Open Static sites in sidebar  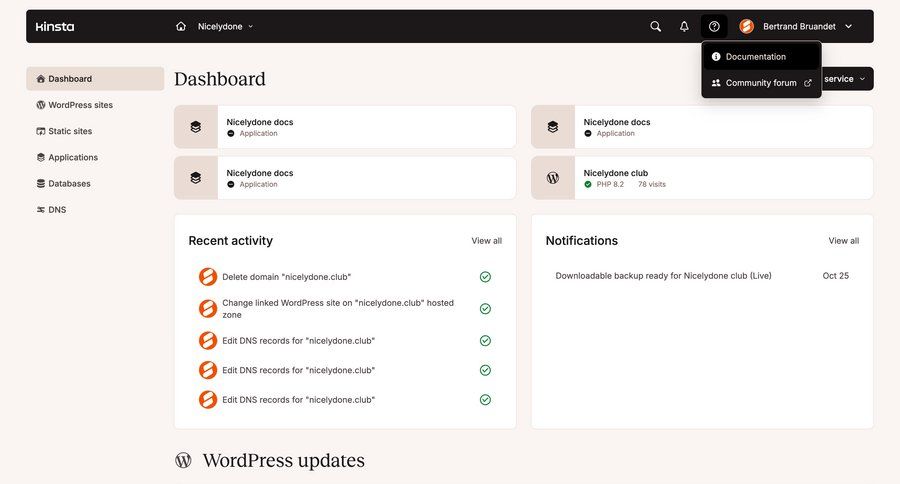pos(70,131)
